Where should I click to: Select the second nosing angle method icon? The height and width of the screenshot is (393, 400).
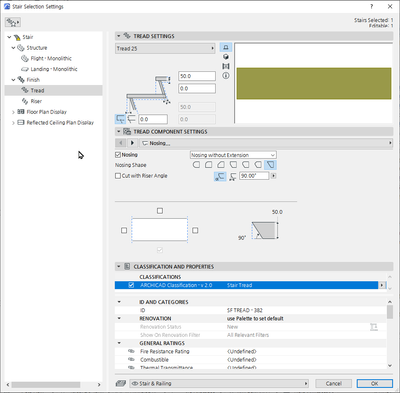(x=233, y=176)
